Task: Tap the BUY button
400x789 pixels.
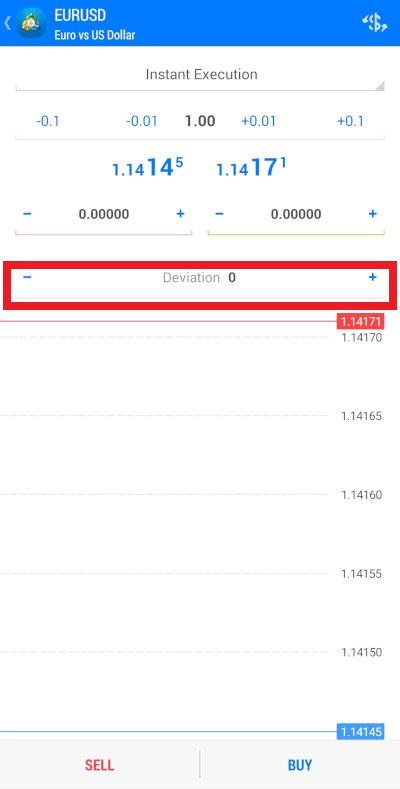Action: (x=300, y=765)
